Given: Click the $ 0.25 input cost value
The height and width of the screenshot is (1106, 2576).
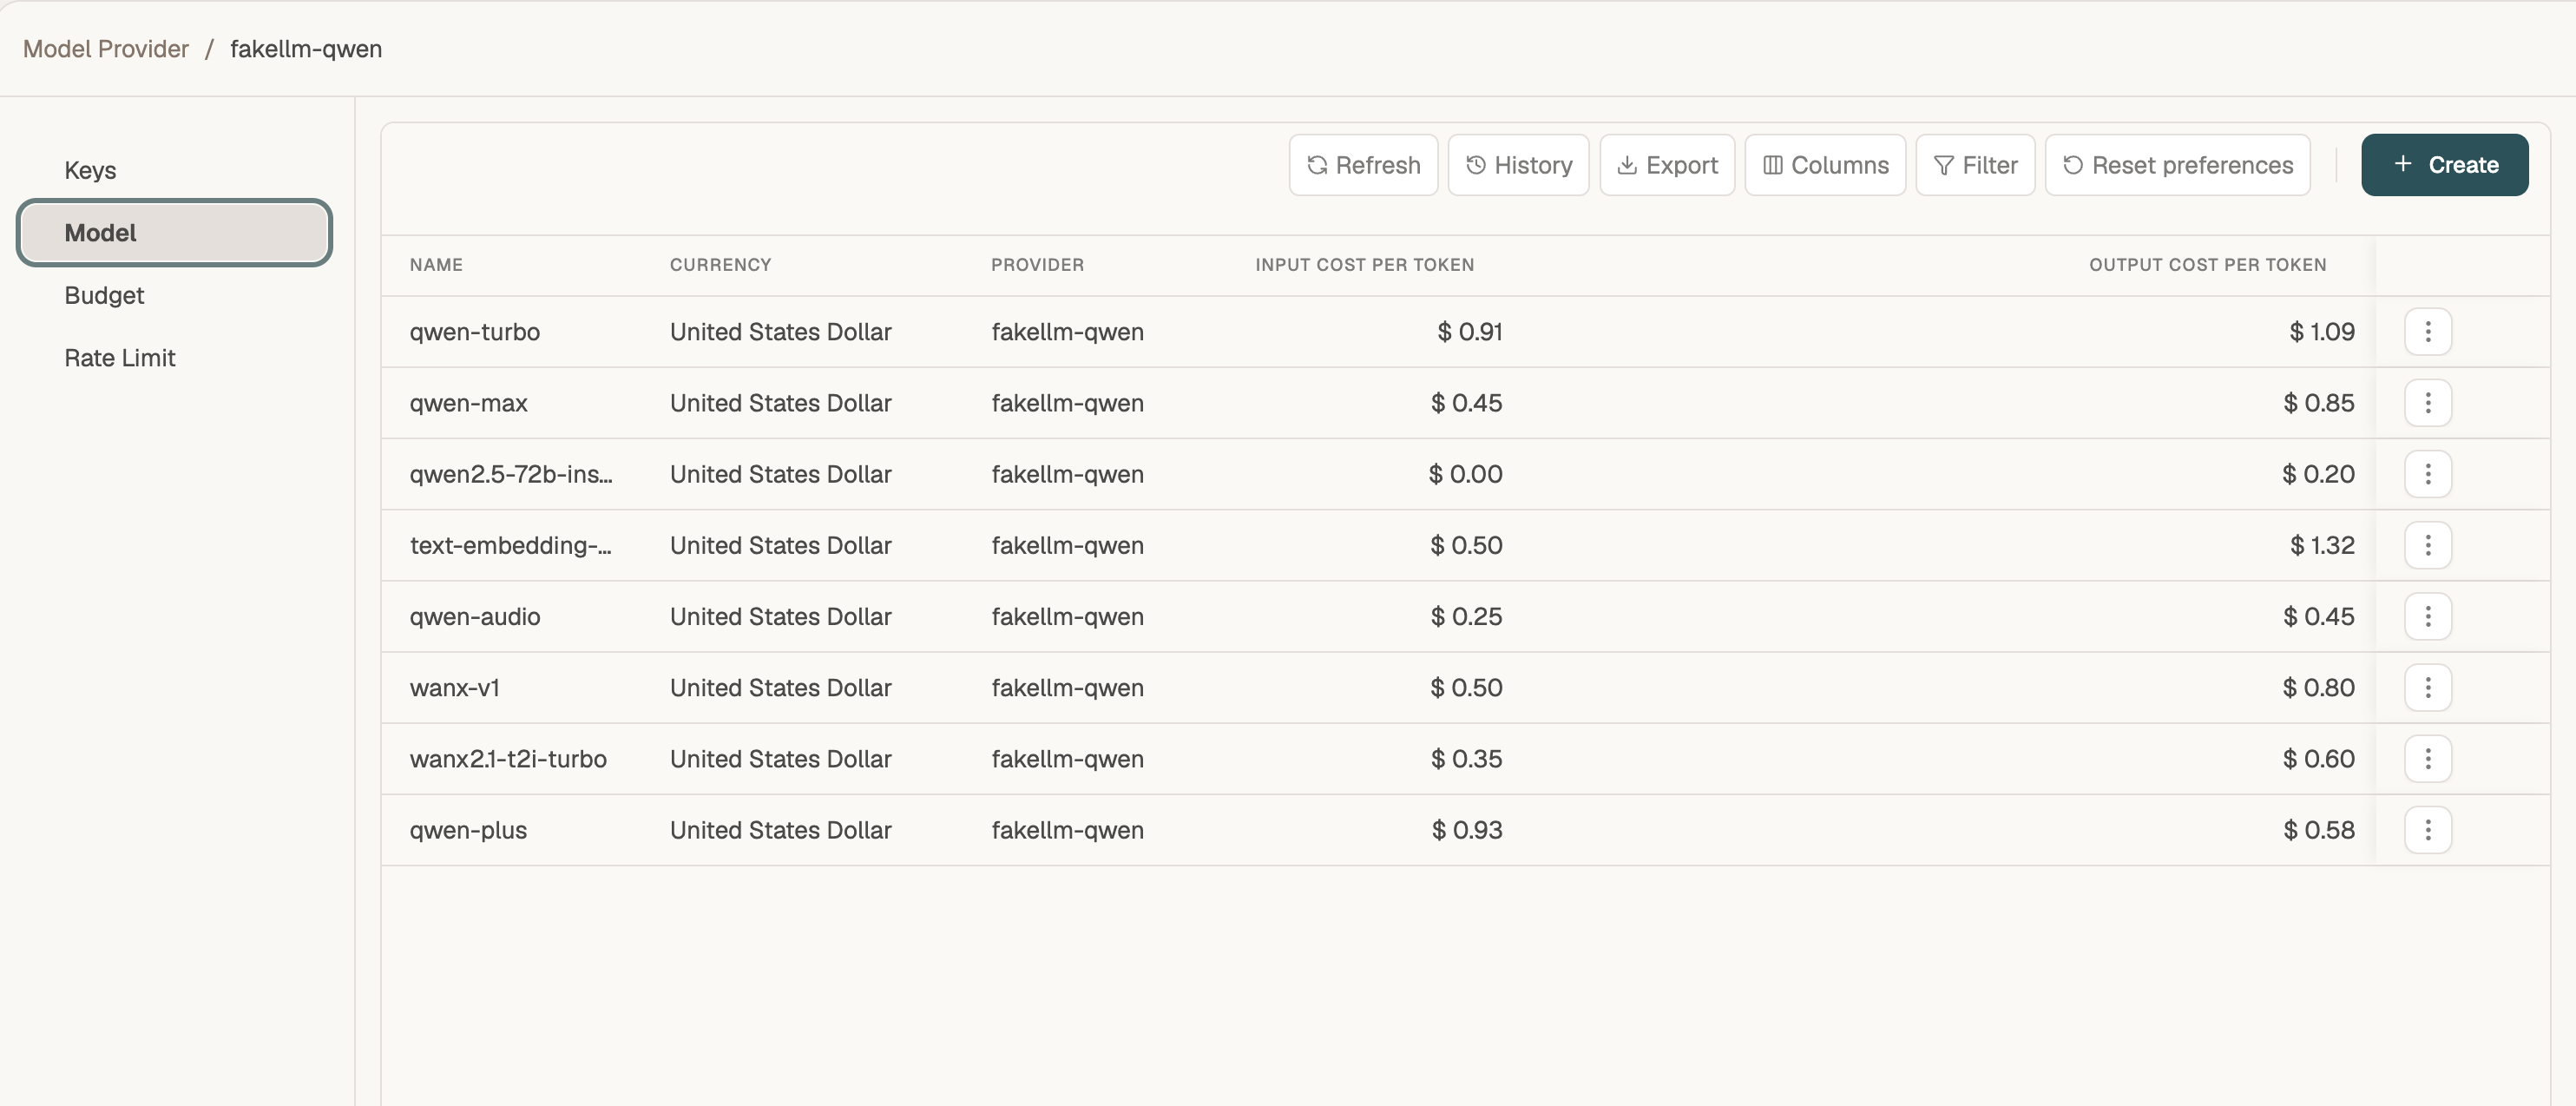Looking at the screenshot, I should [1466, 616].
